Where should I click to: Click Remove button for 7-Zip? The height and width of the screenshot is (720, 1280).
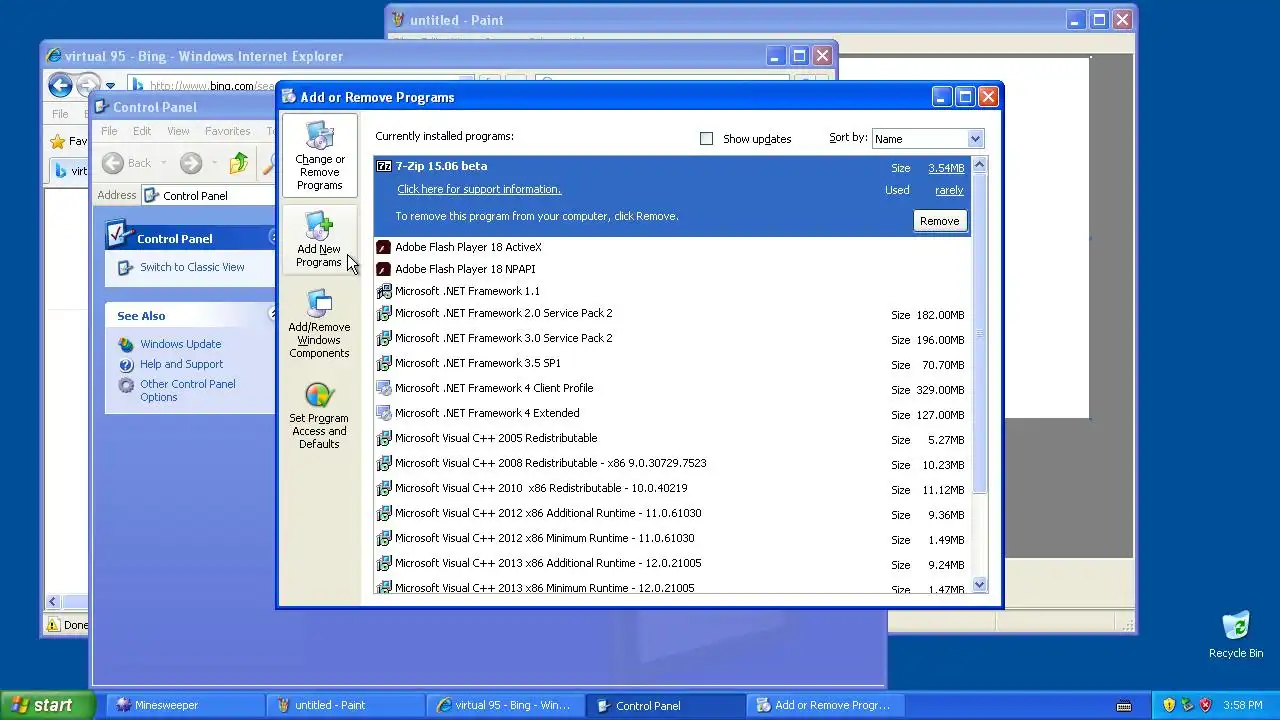pos(939,221)
